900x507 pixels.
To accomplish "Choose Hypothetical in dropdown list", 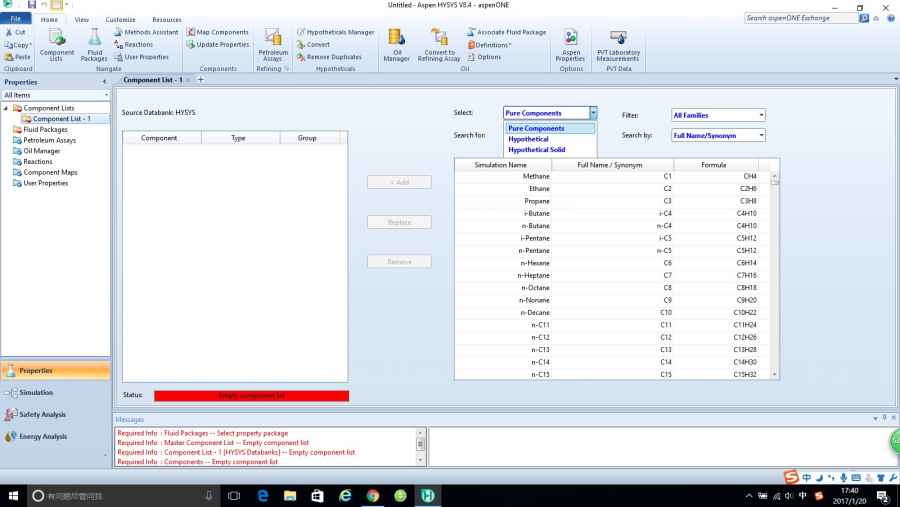I will 550,139.
